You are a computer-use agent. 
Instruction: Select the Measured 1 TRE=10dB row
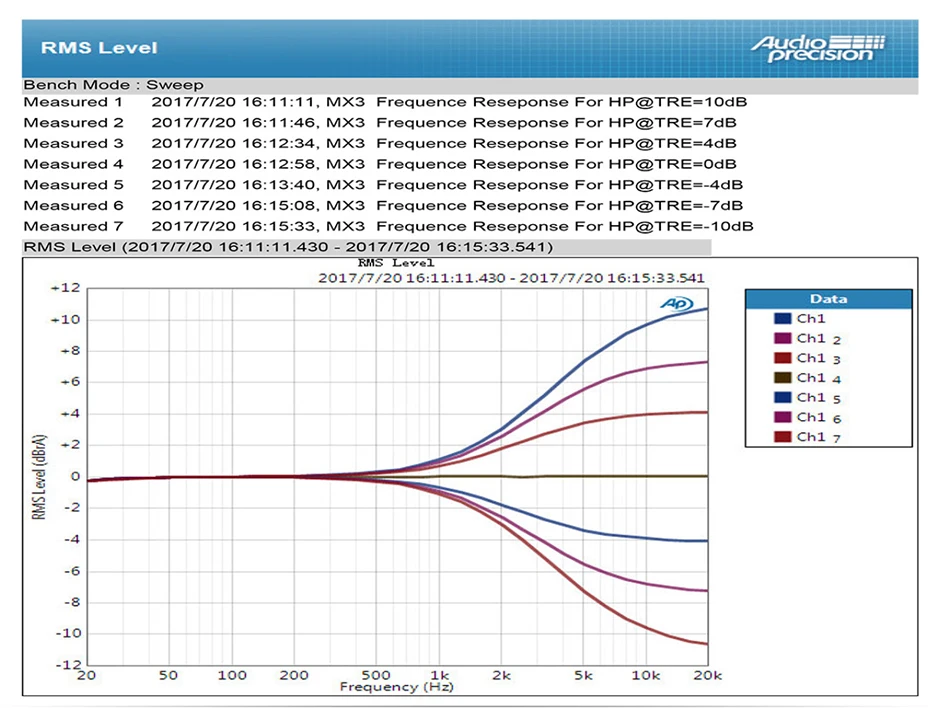pos(385,102)
